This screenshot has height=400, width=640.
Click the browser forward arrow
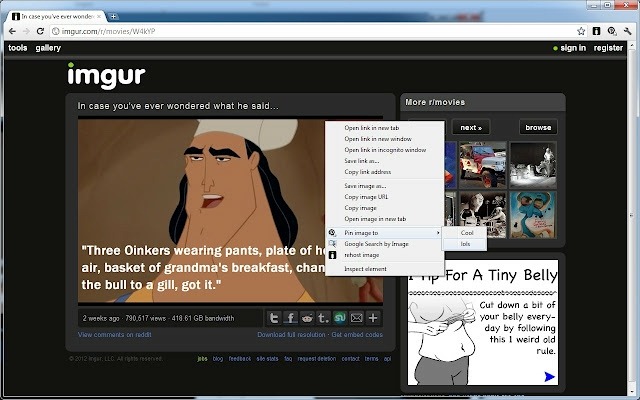(26, 31)
